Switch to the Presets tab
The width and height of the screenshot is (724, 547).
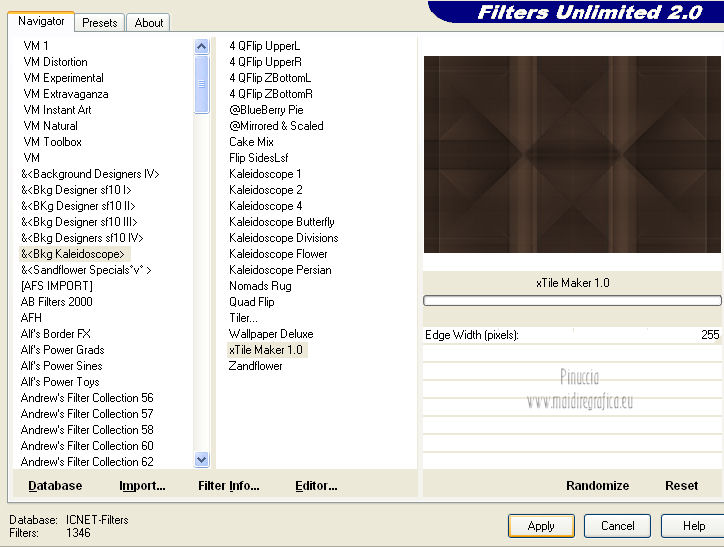[x=99, y=23]
